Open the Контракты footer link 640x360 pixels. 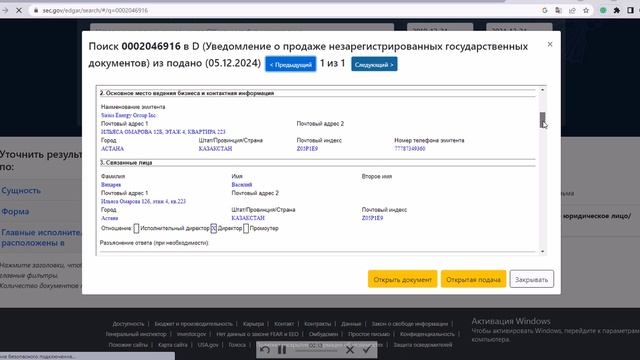(x=318, y=324)
